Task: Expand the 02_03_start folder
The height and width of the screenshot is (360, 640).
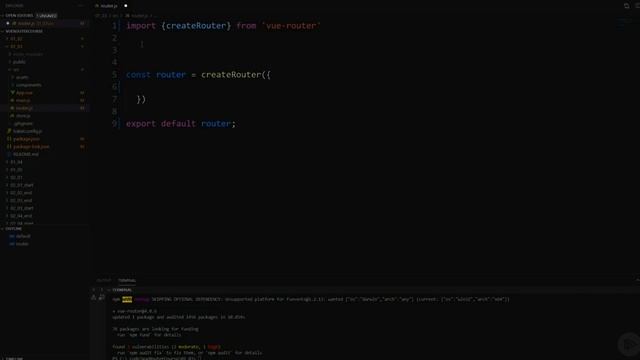Action: click(22, 208)
